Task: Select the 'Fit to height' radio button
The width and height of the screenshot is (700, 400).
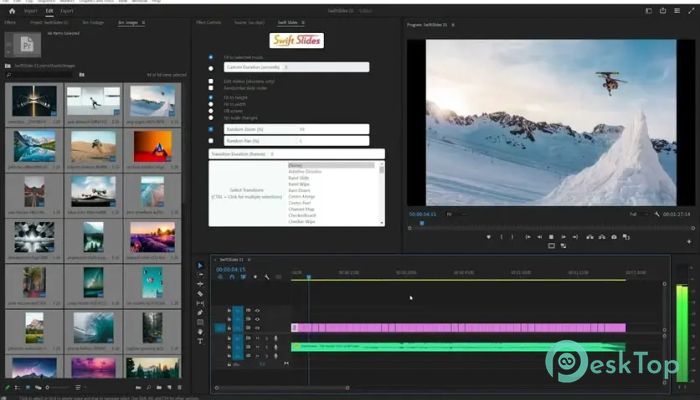Action: click(x=211, y=97)
